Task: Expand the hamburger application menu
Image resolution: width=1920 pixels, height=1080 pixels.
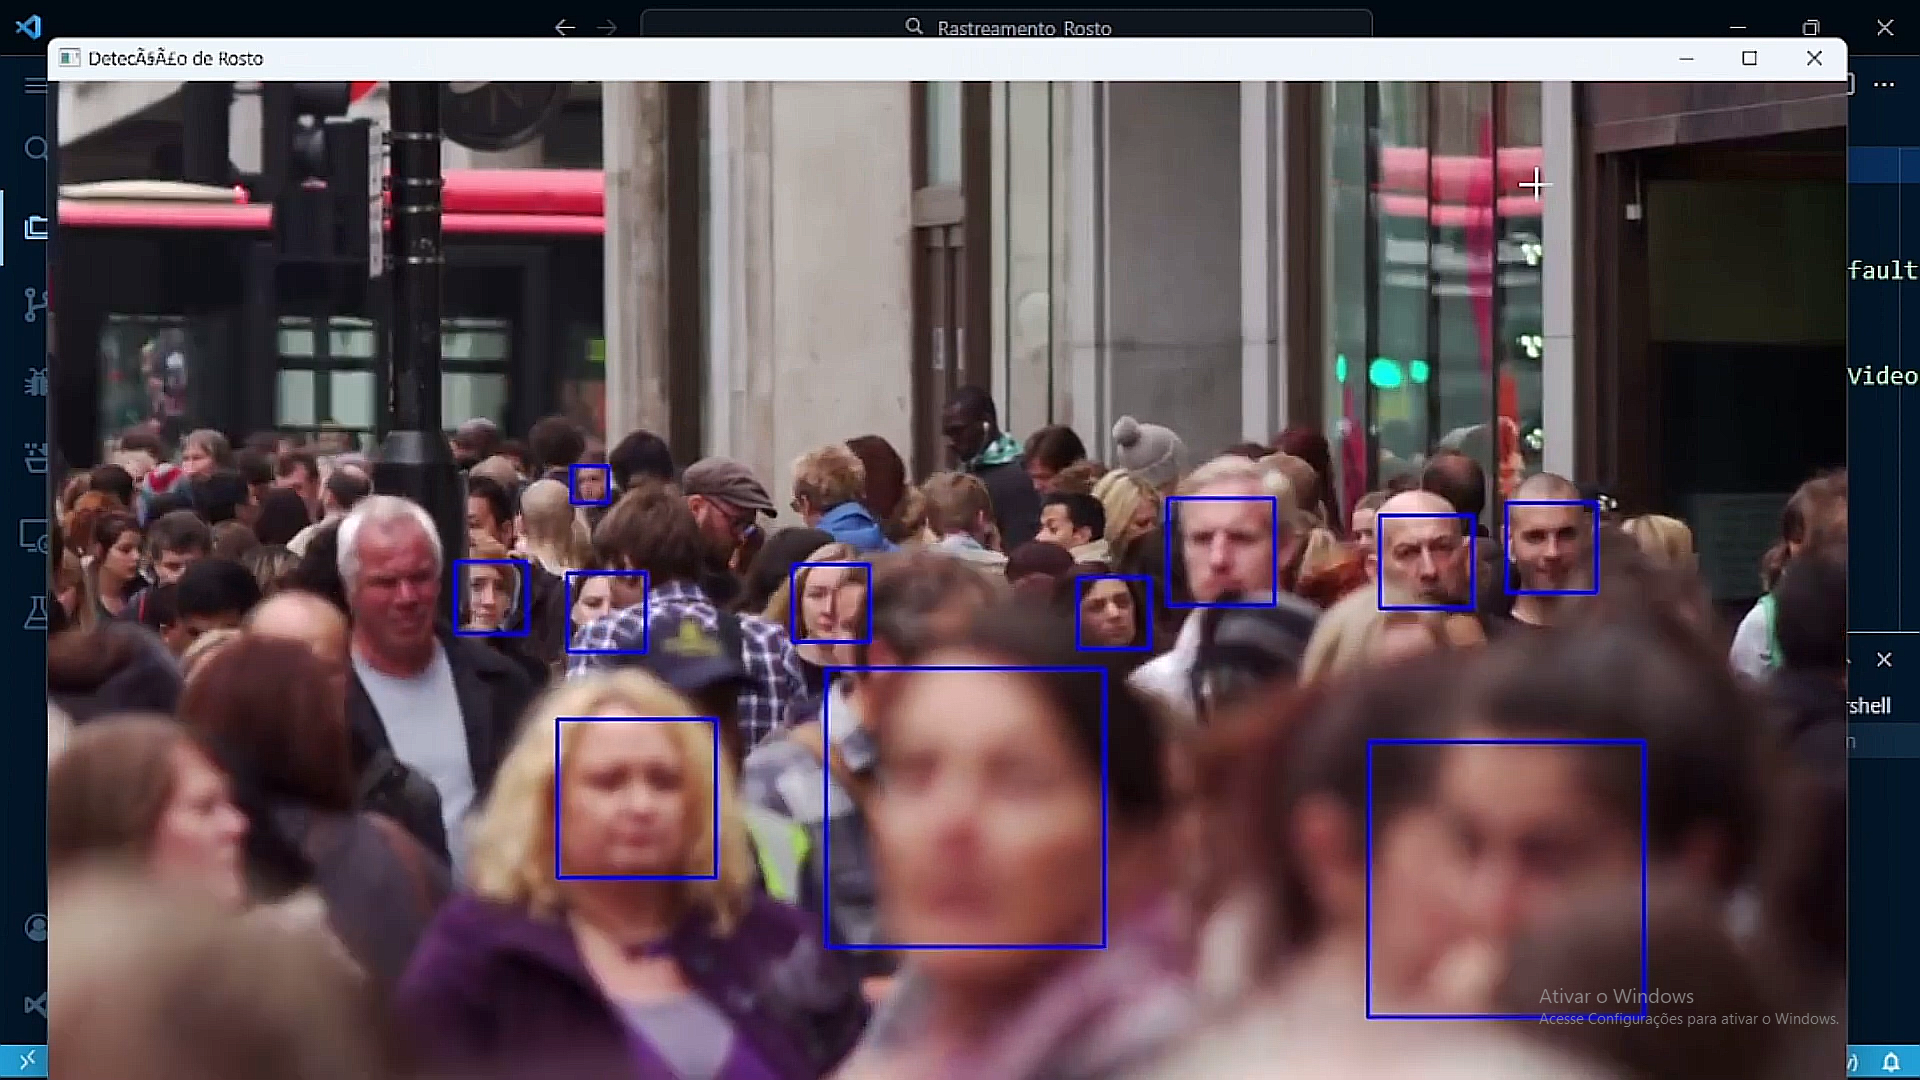Action: [x=35, y=86]
